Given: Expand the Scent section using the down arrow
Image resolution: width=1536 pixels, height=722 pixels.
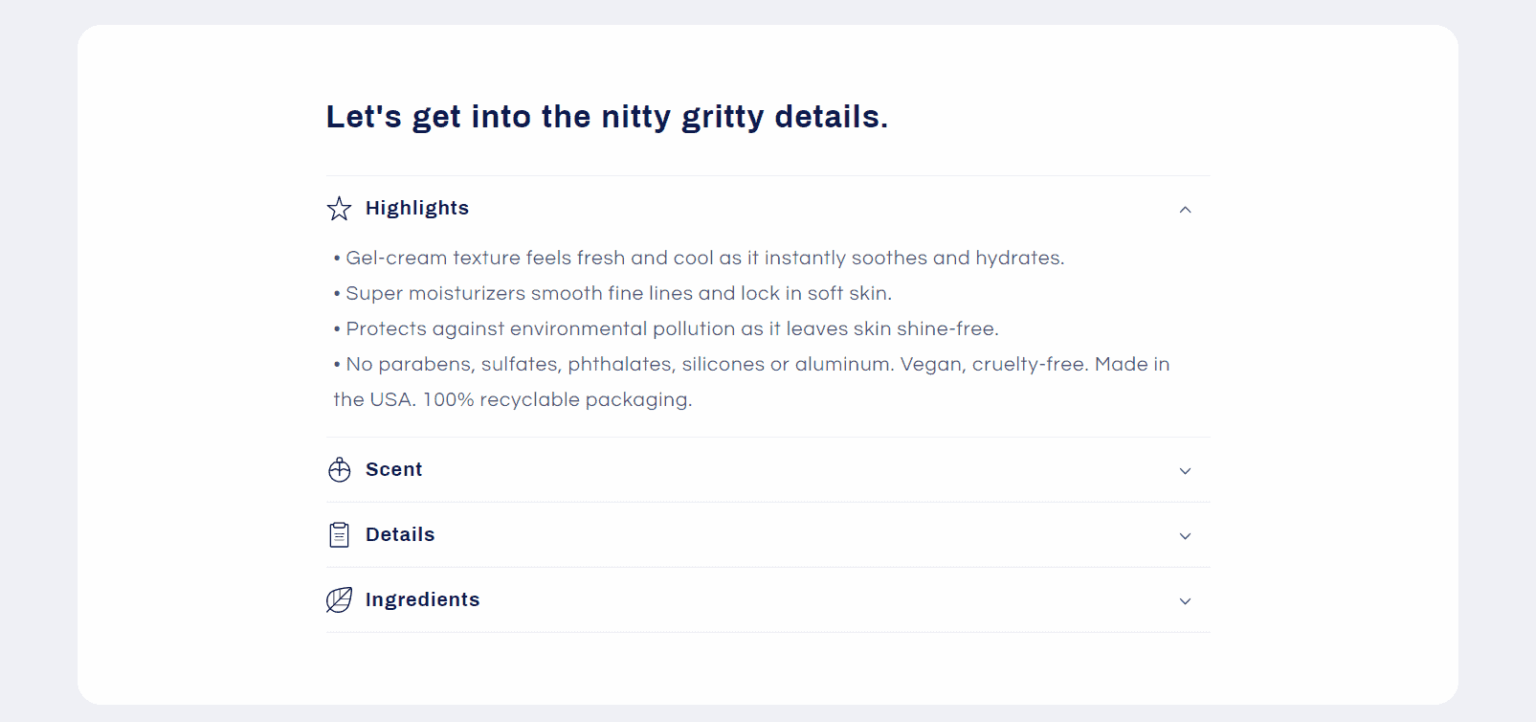Looking at the screenshot, I should (1185, 470).
